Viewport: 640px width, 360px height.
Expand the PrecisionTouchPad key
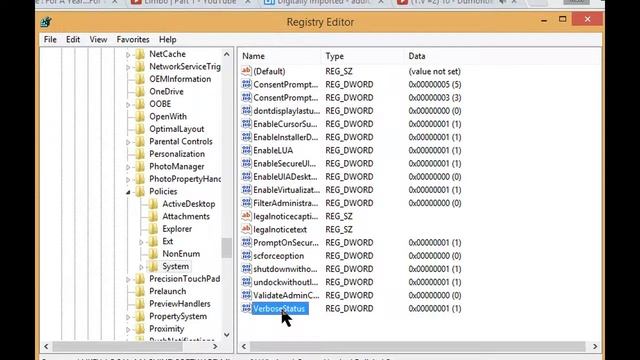click(x=128, y=279)
